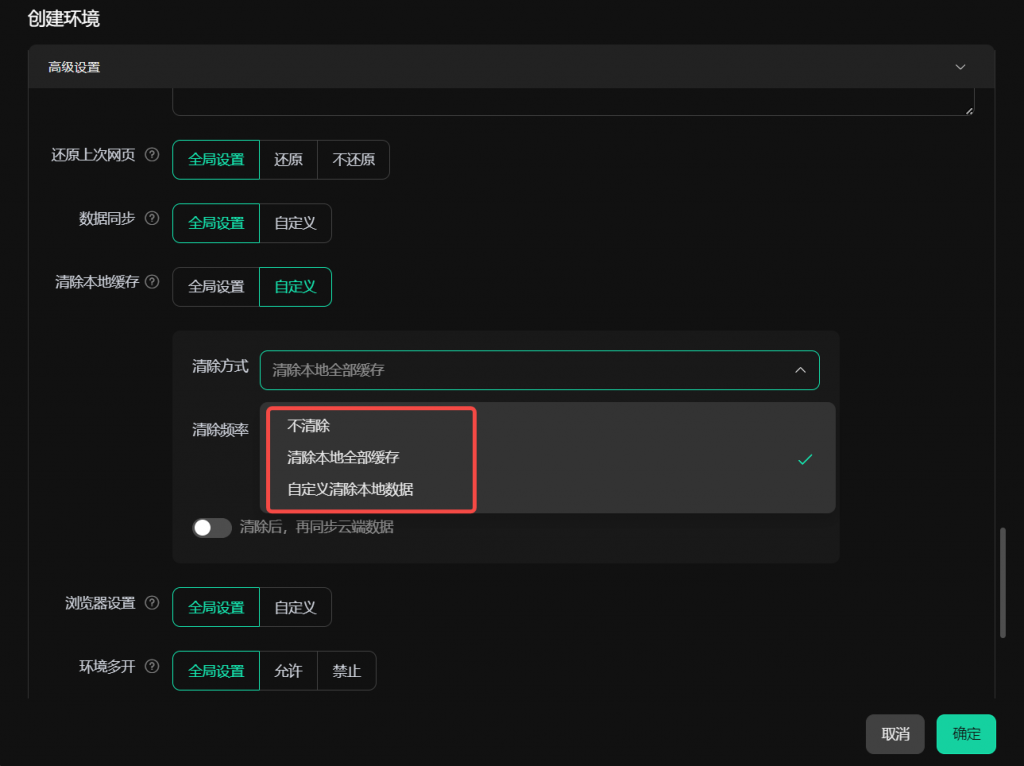Choose 不还原 for 还原上次网页
This screenshot has height=766, width=1024.
tap(353, 160)
